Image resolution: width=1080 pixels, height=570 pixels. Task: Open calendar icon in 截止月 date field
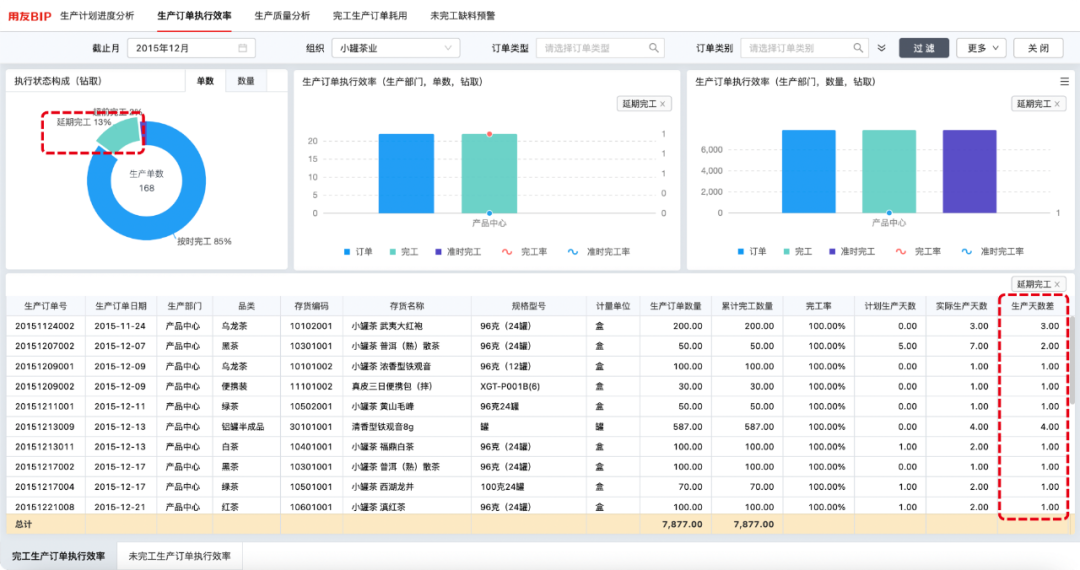click(x=242, y=48)
